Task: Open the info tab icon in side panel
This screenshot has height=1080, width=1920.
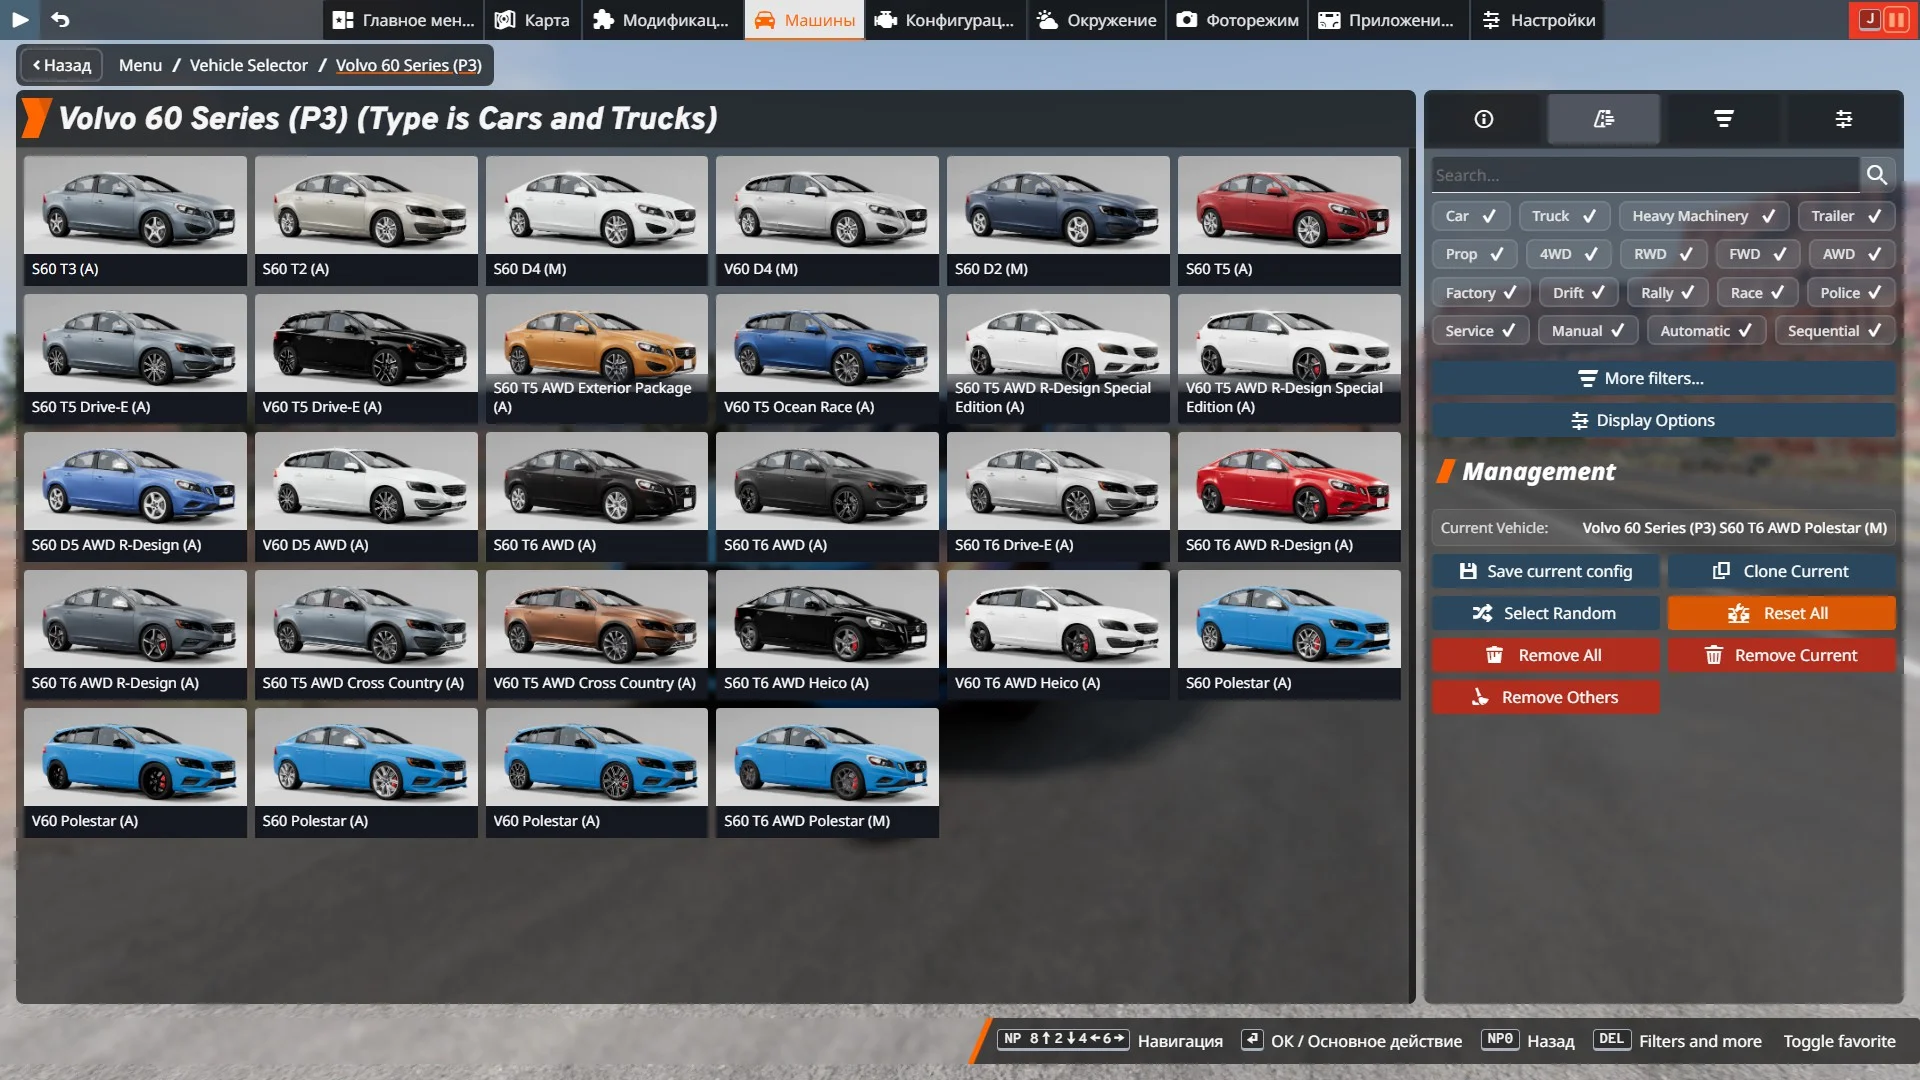Action: pyautogui.click(x=1484, y=119)
